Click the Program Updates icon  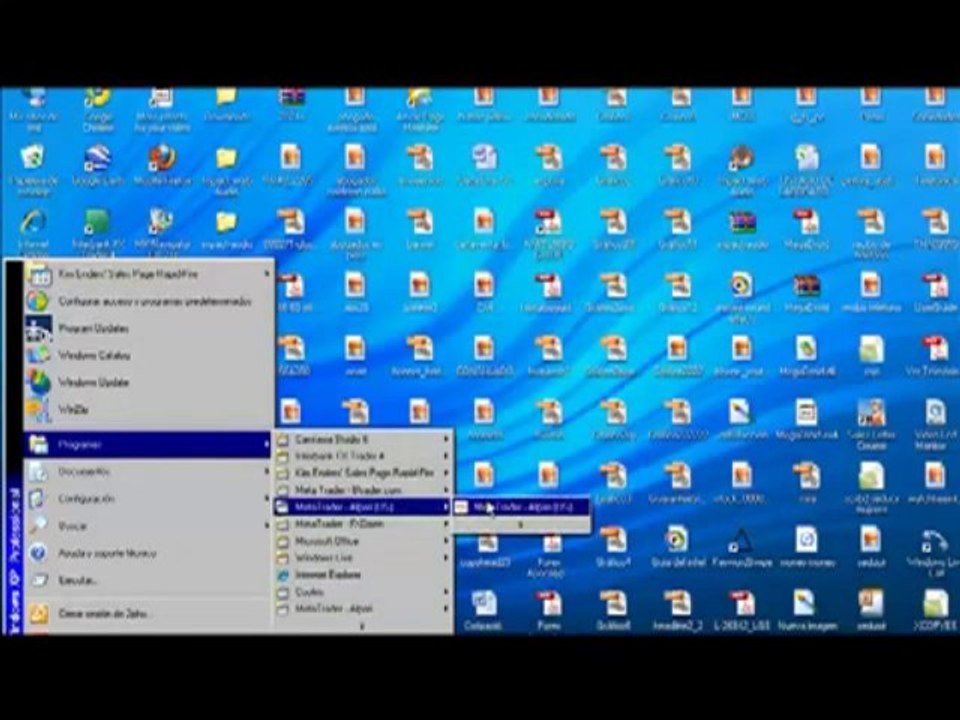tap(38, 328)
